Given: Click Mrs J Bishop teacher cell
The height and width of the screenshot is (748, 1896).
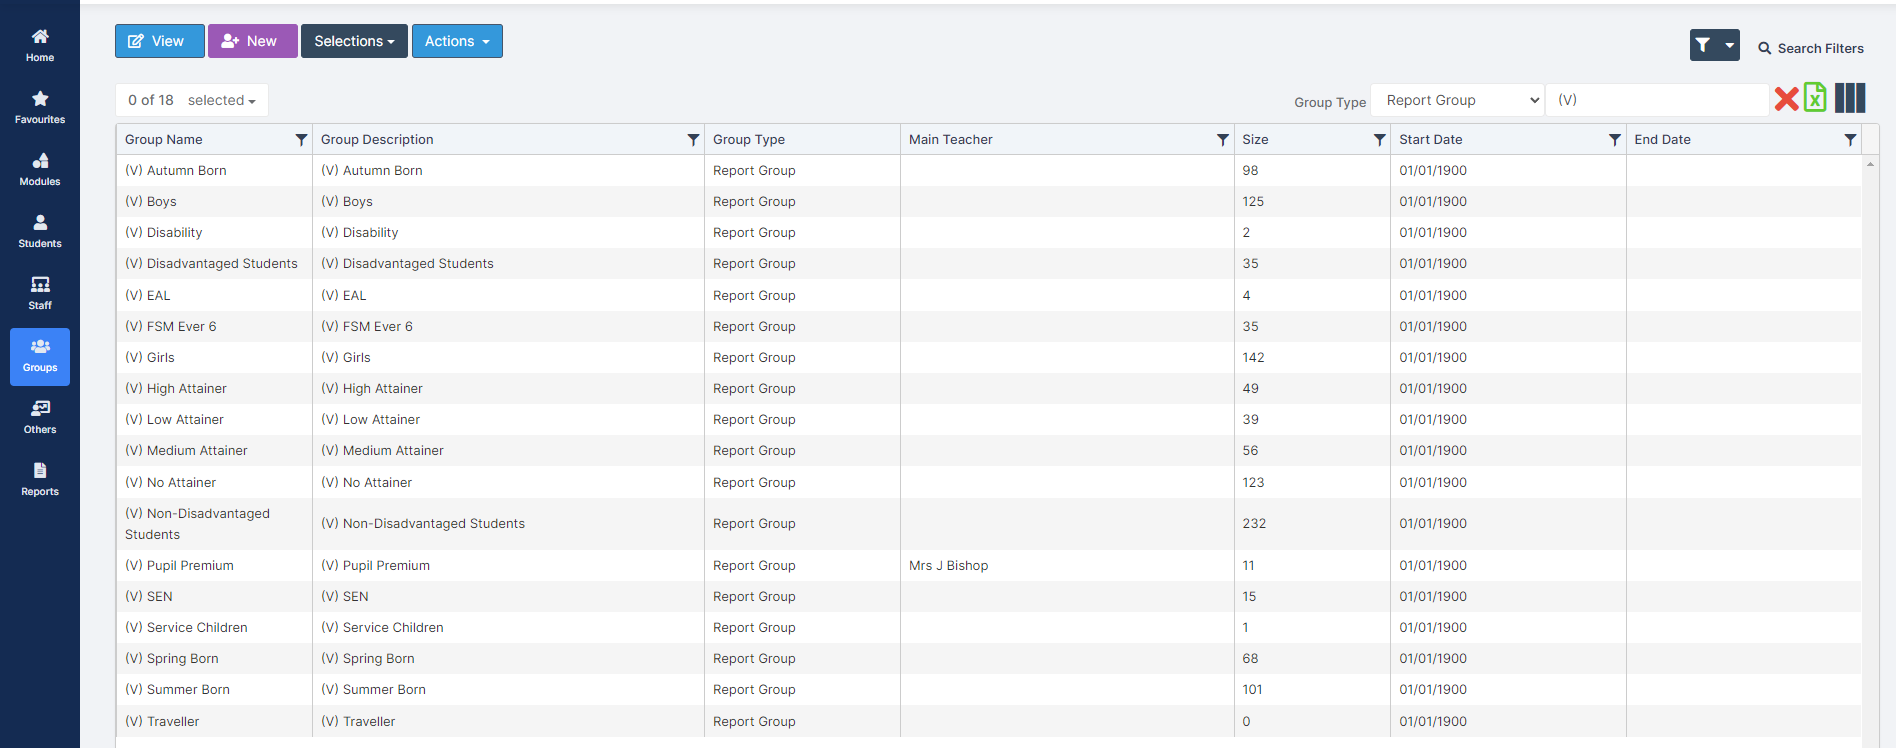Looking at the screenshot, I should click(948, 566).
